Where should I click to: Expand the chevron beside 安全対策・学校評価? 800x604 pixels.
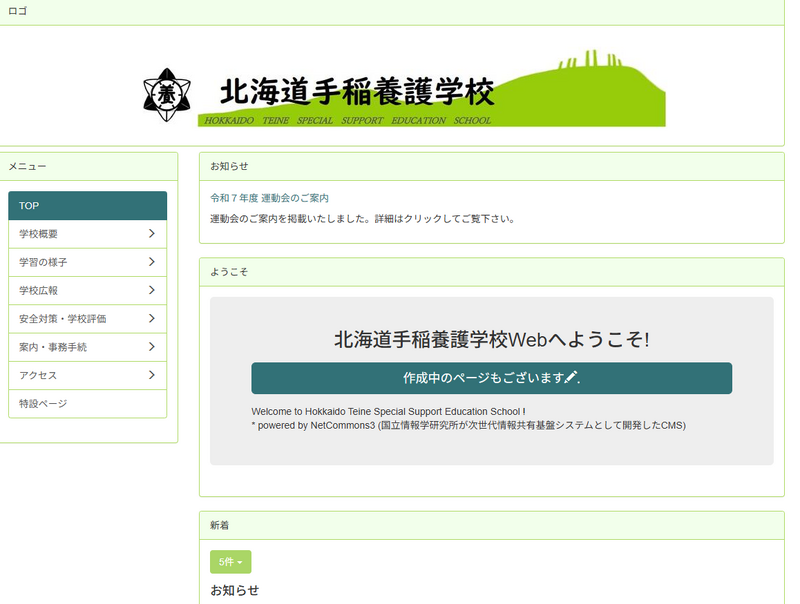tap(152, 318)
